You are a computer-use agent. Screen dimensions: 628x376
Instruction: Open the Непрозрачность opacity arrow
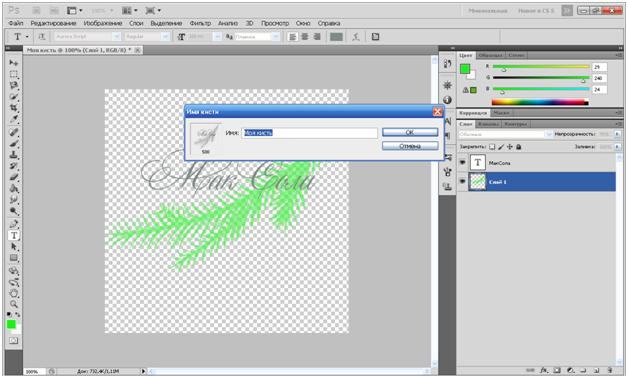point(617,134)
